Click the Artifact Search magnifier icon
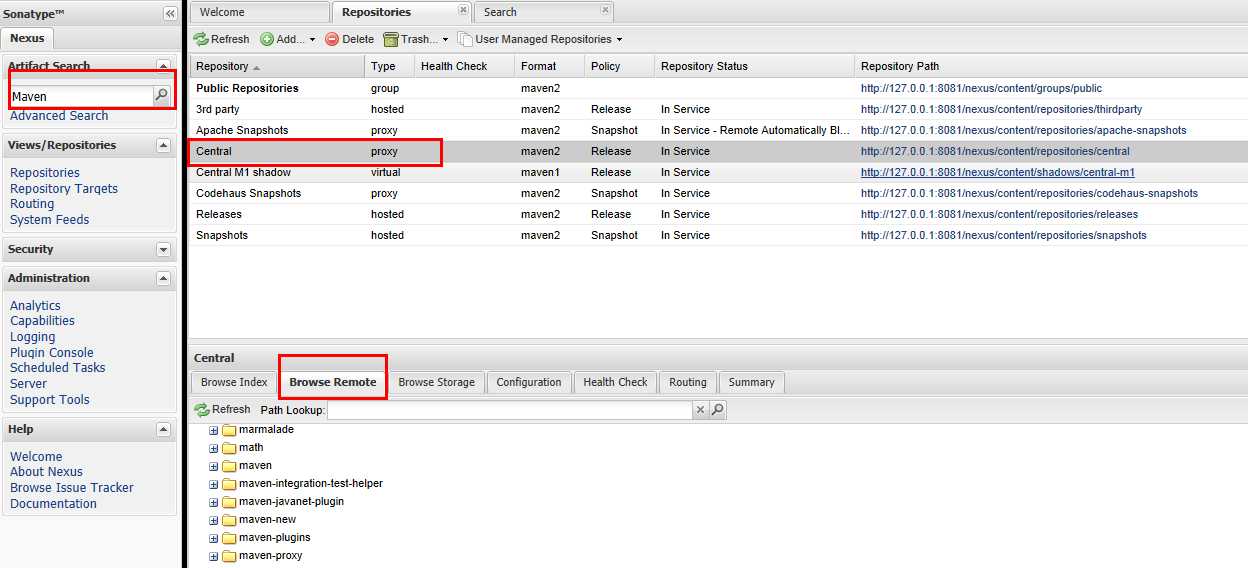Screen dimensions: 1248x568 [x=161, y=96]
